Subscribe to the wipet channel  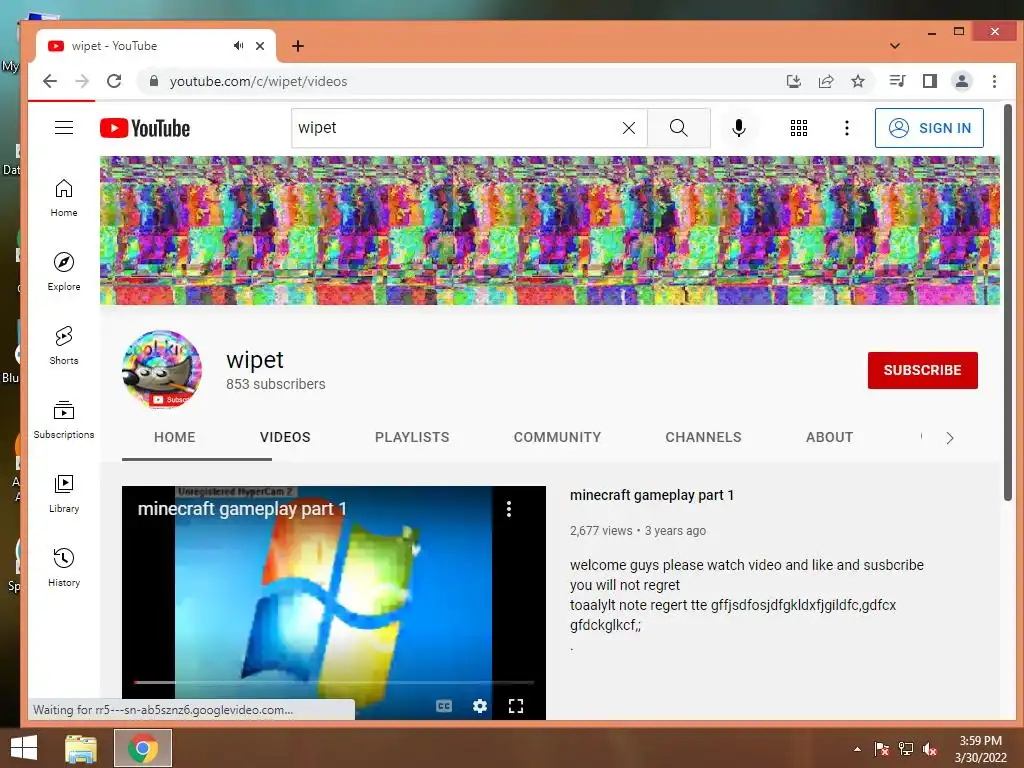[x=922, y=370]
